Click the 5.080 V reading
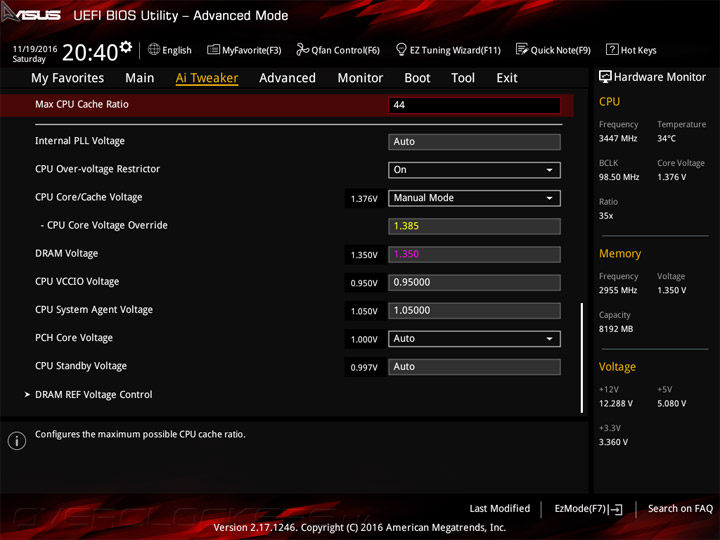 (x=671, y=404)
